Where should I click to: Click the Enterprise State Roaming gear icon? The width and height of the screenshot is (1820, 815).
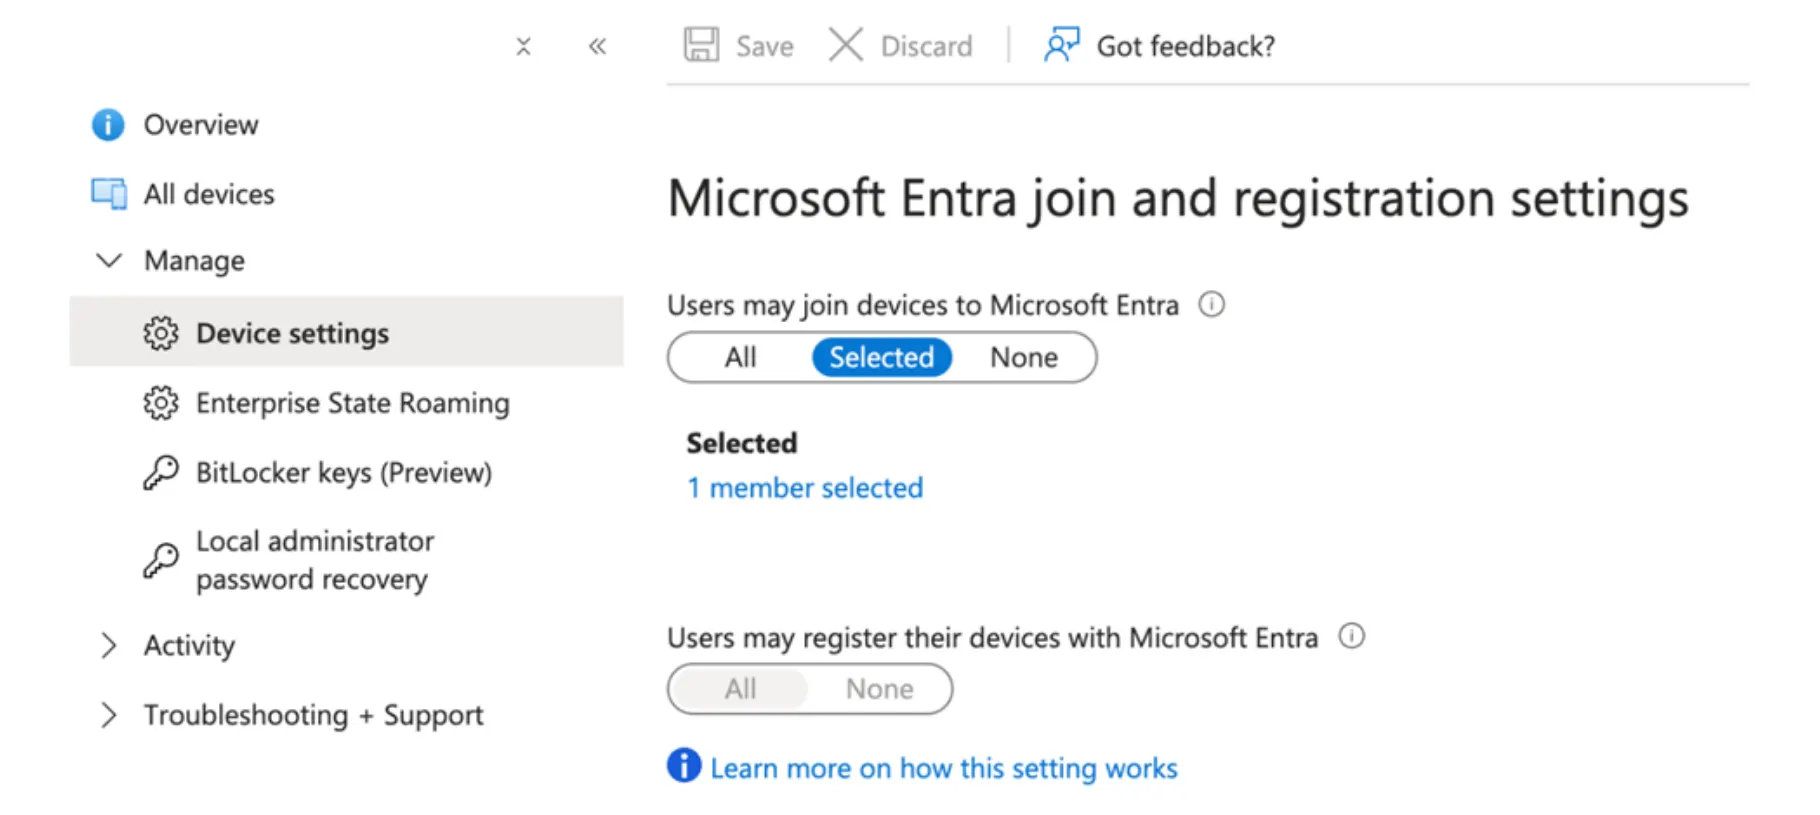(x=160, y=403)
